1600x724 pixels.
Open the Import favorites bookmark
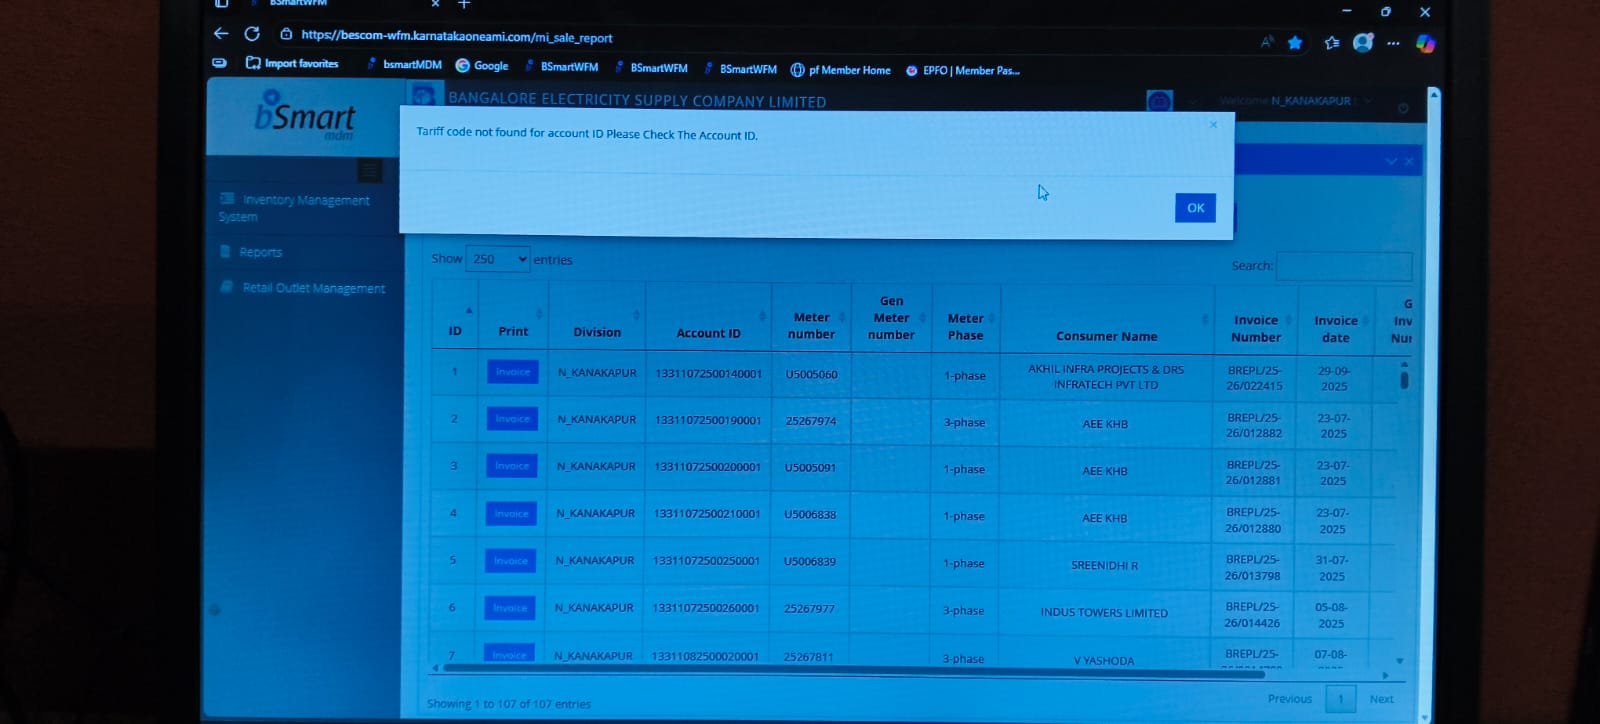click(292, 63)
